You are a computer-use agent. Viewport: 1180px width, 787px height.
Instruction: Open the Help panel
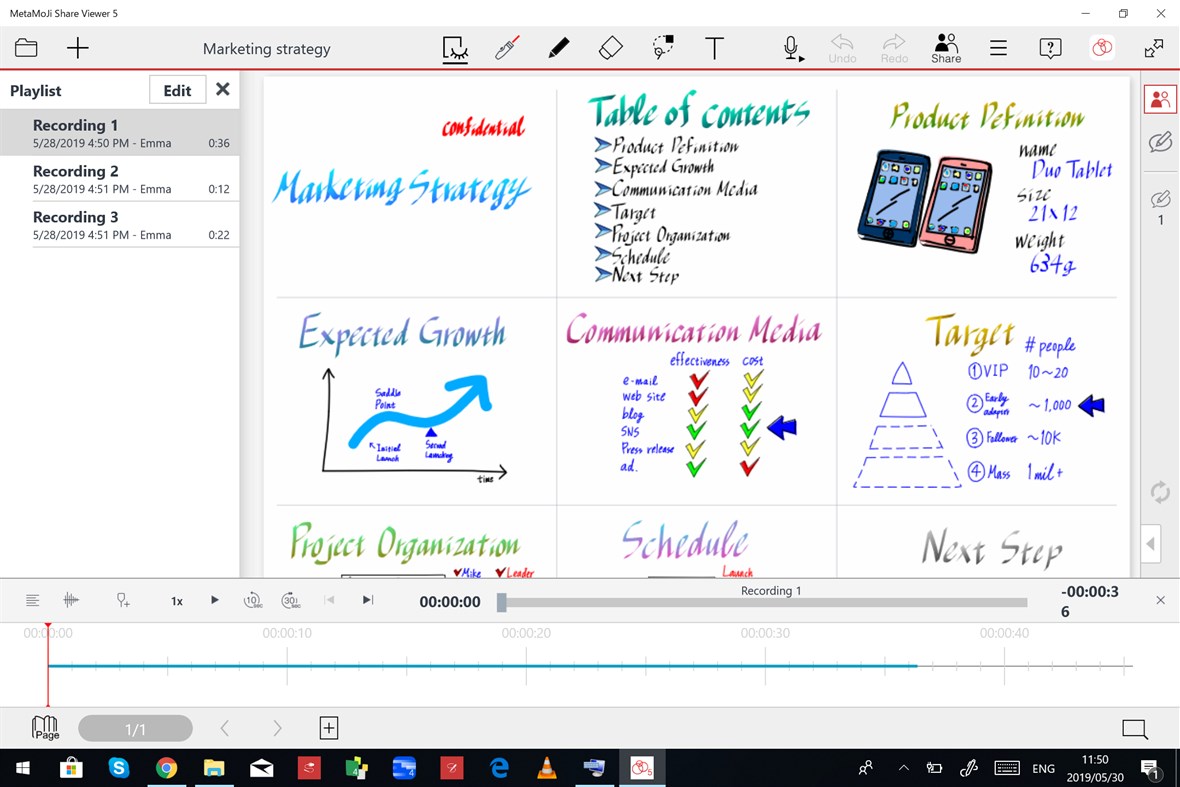coord(1049,47)
